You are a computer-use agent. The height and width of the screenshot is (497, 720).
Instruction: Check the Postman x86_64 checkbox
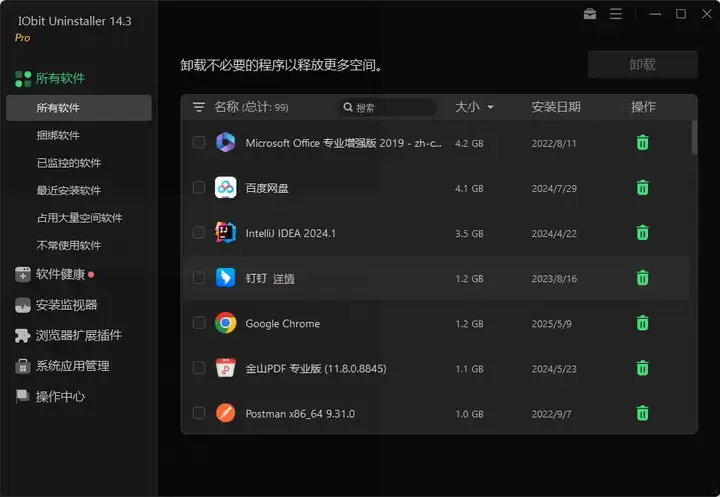click(x=199, y=412)
